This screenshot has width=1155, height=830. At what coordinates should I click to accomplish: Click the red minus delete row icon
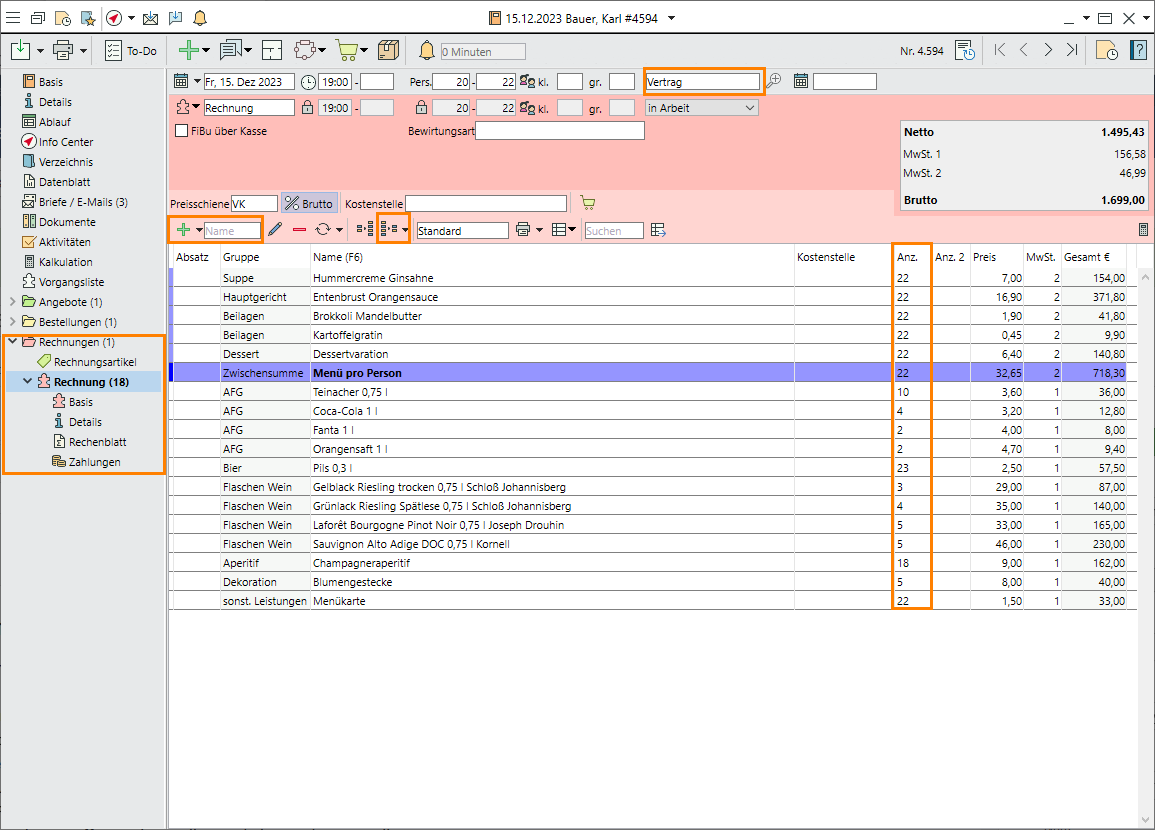pos(299,230)
